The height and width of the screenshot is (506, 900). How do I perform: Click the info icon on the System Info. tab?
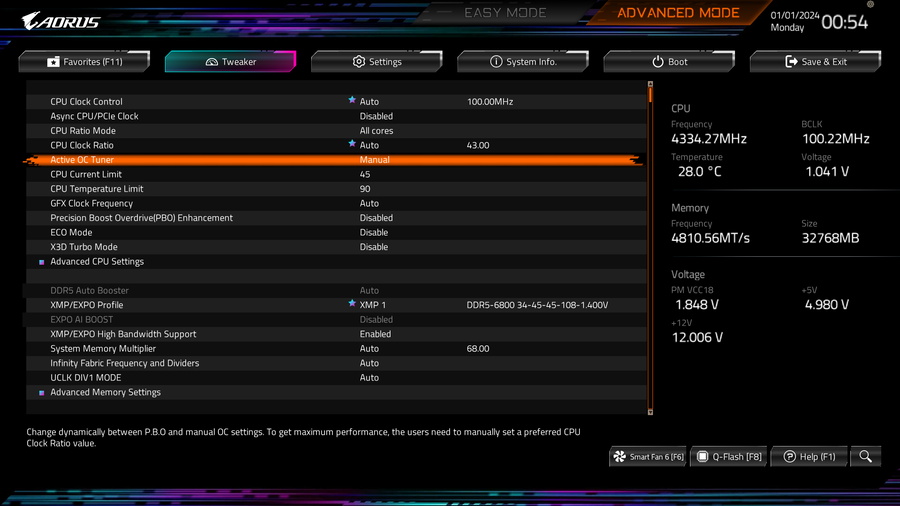coord(496,61)
